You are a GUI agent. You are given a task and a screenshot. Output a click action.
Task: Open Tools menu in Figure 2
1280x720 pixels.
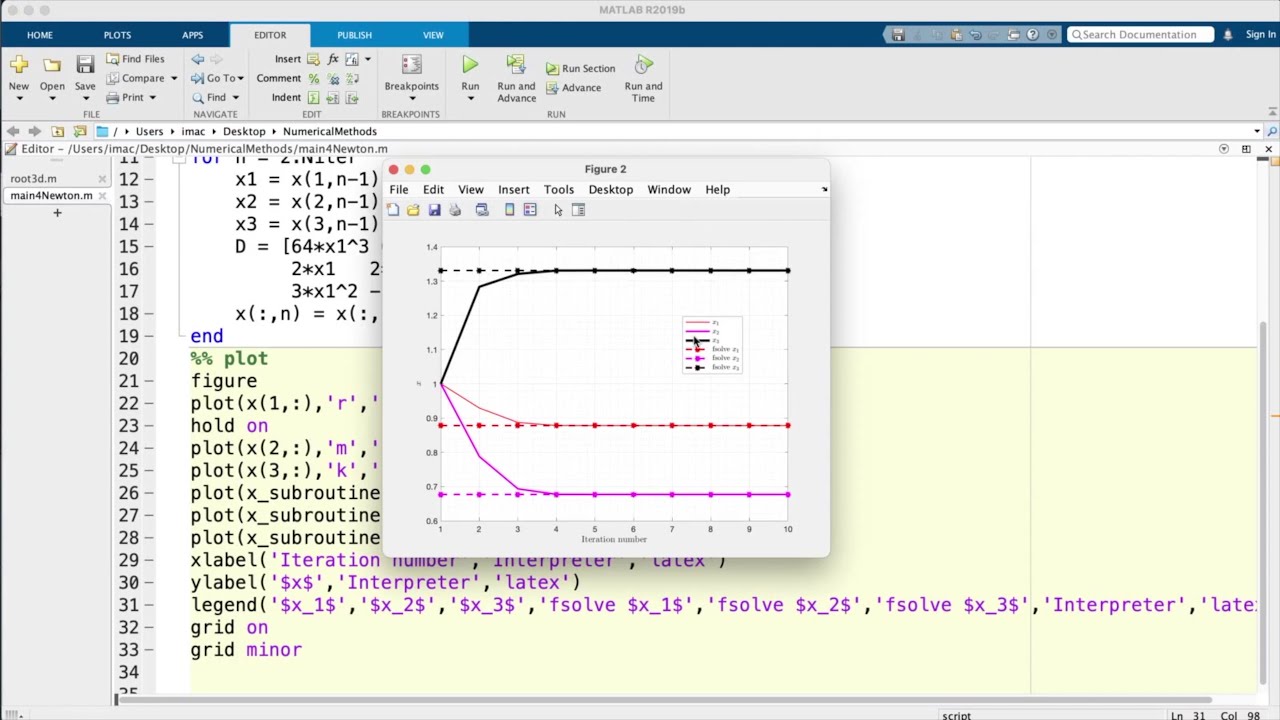(x=559, y=189)
